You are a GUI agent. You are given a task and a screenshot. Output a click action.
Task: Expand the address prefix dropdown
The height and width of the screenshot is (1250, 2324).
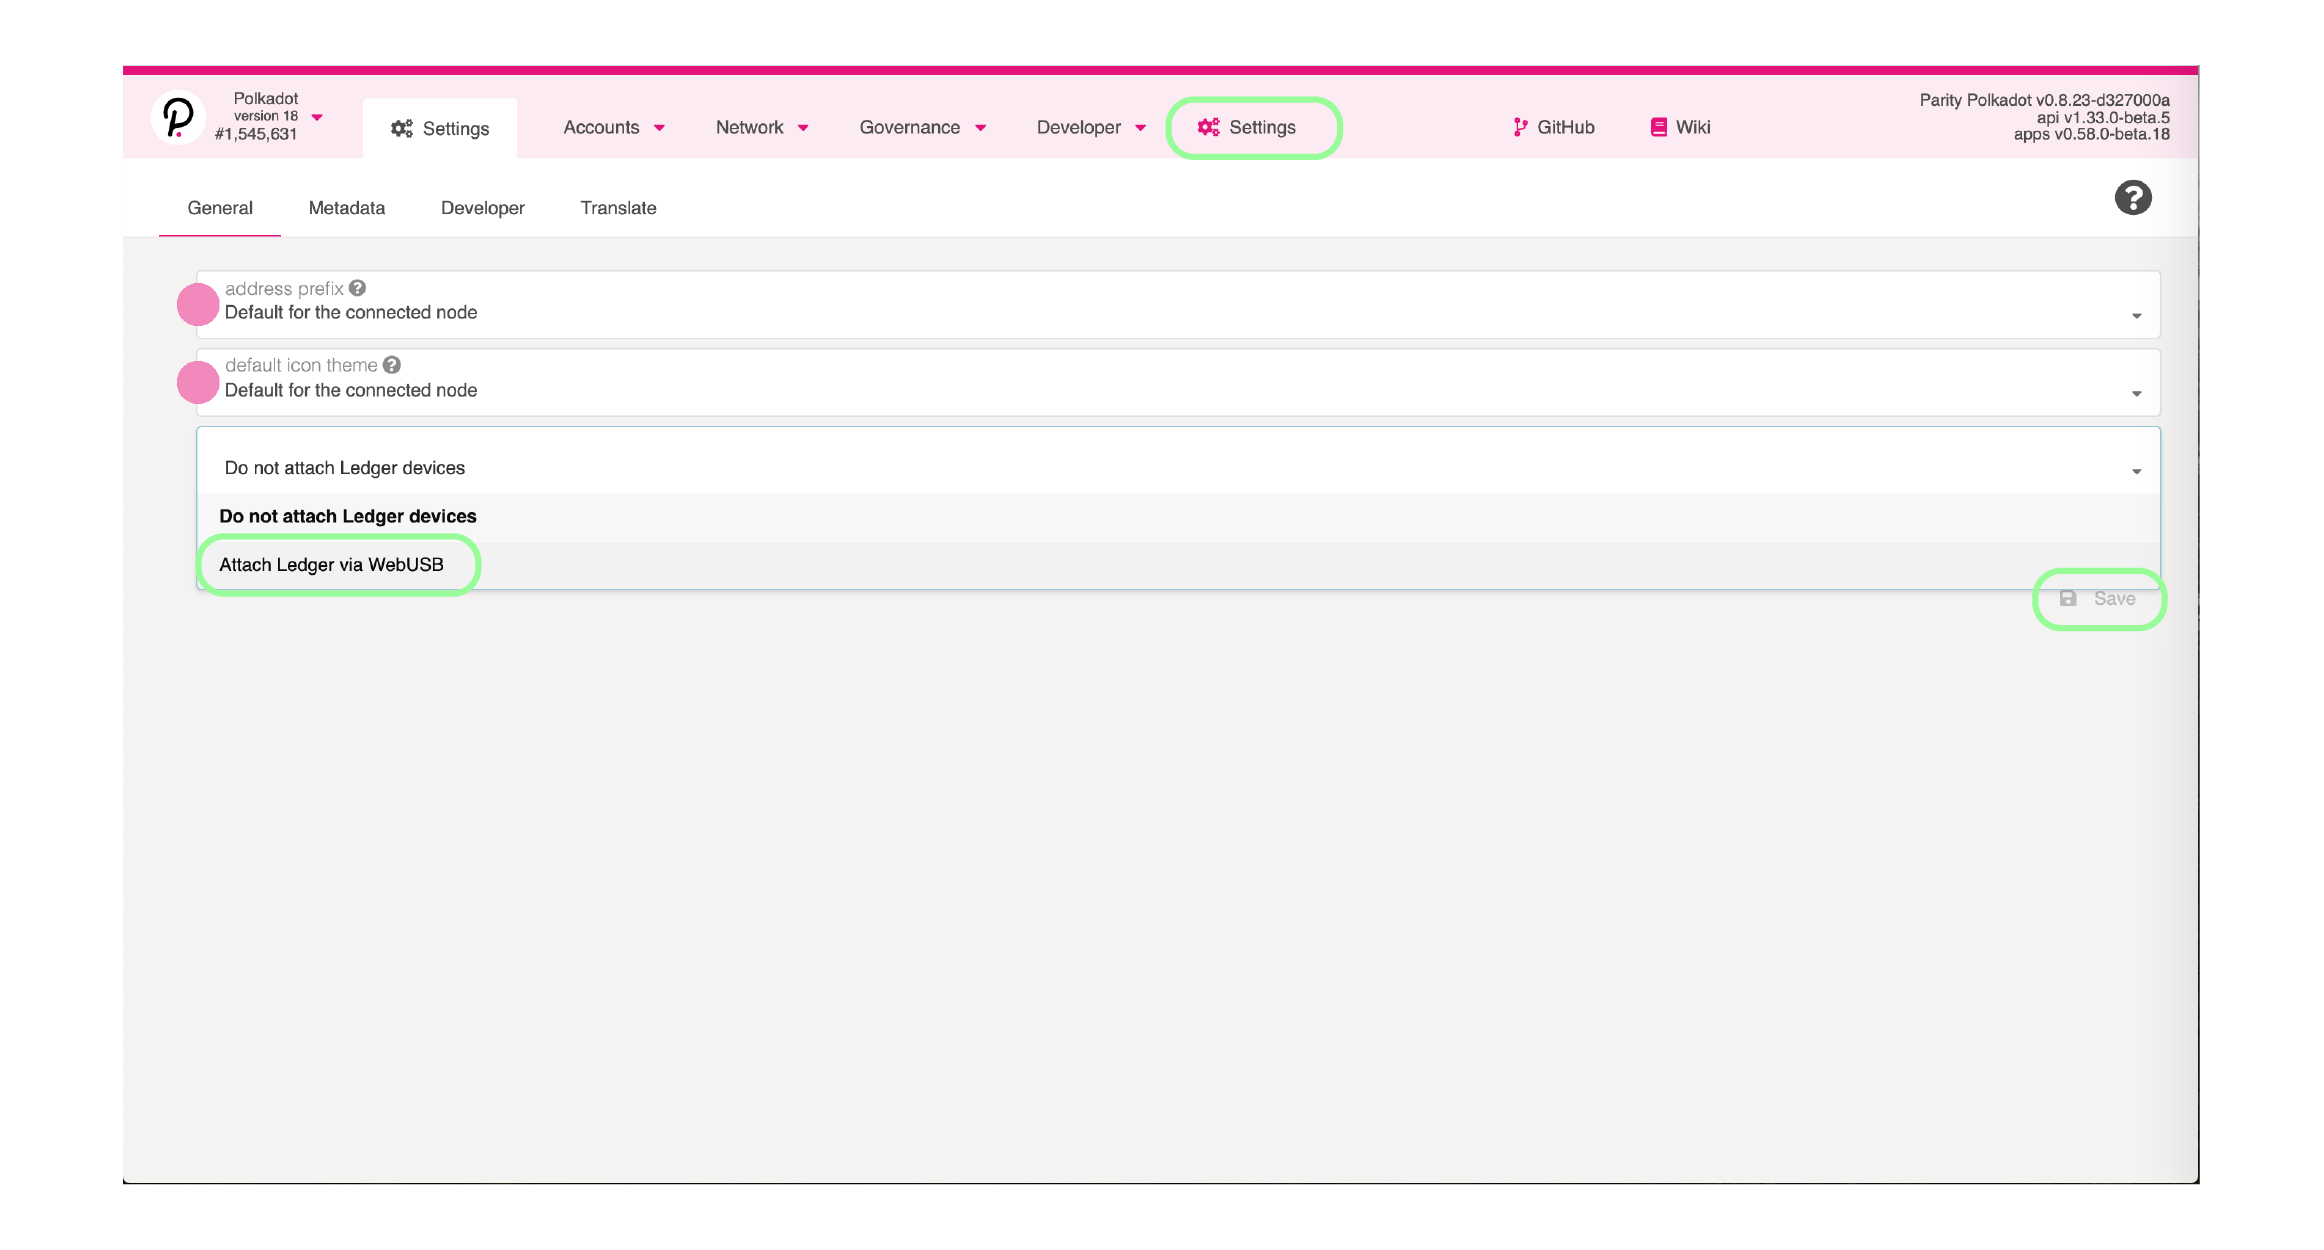pyautogui.click(x=1178, y=304)
